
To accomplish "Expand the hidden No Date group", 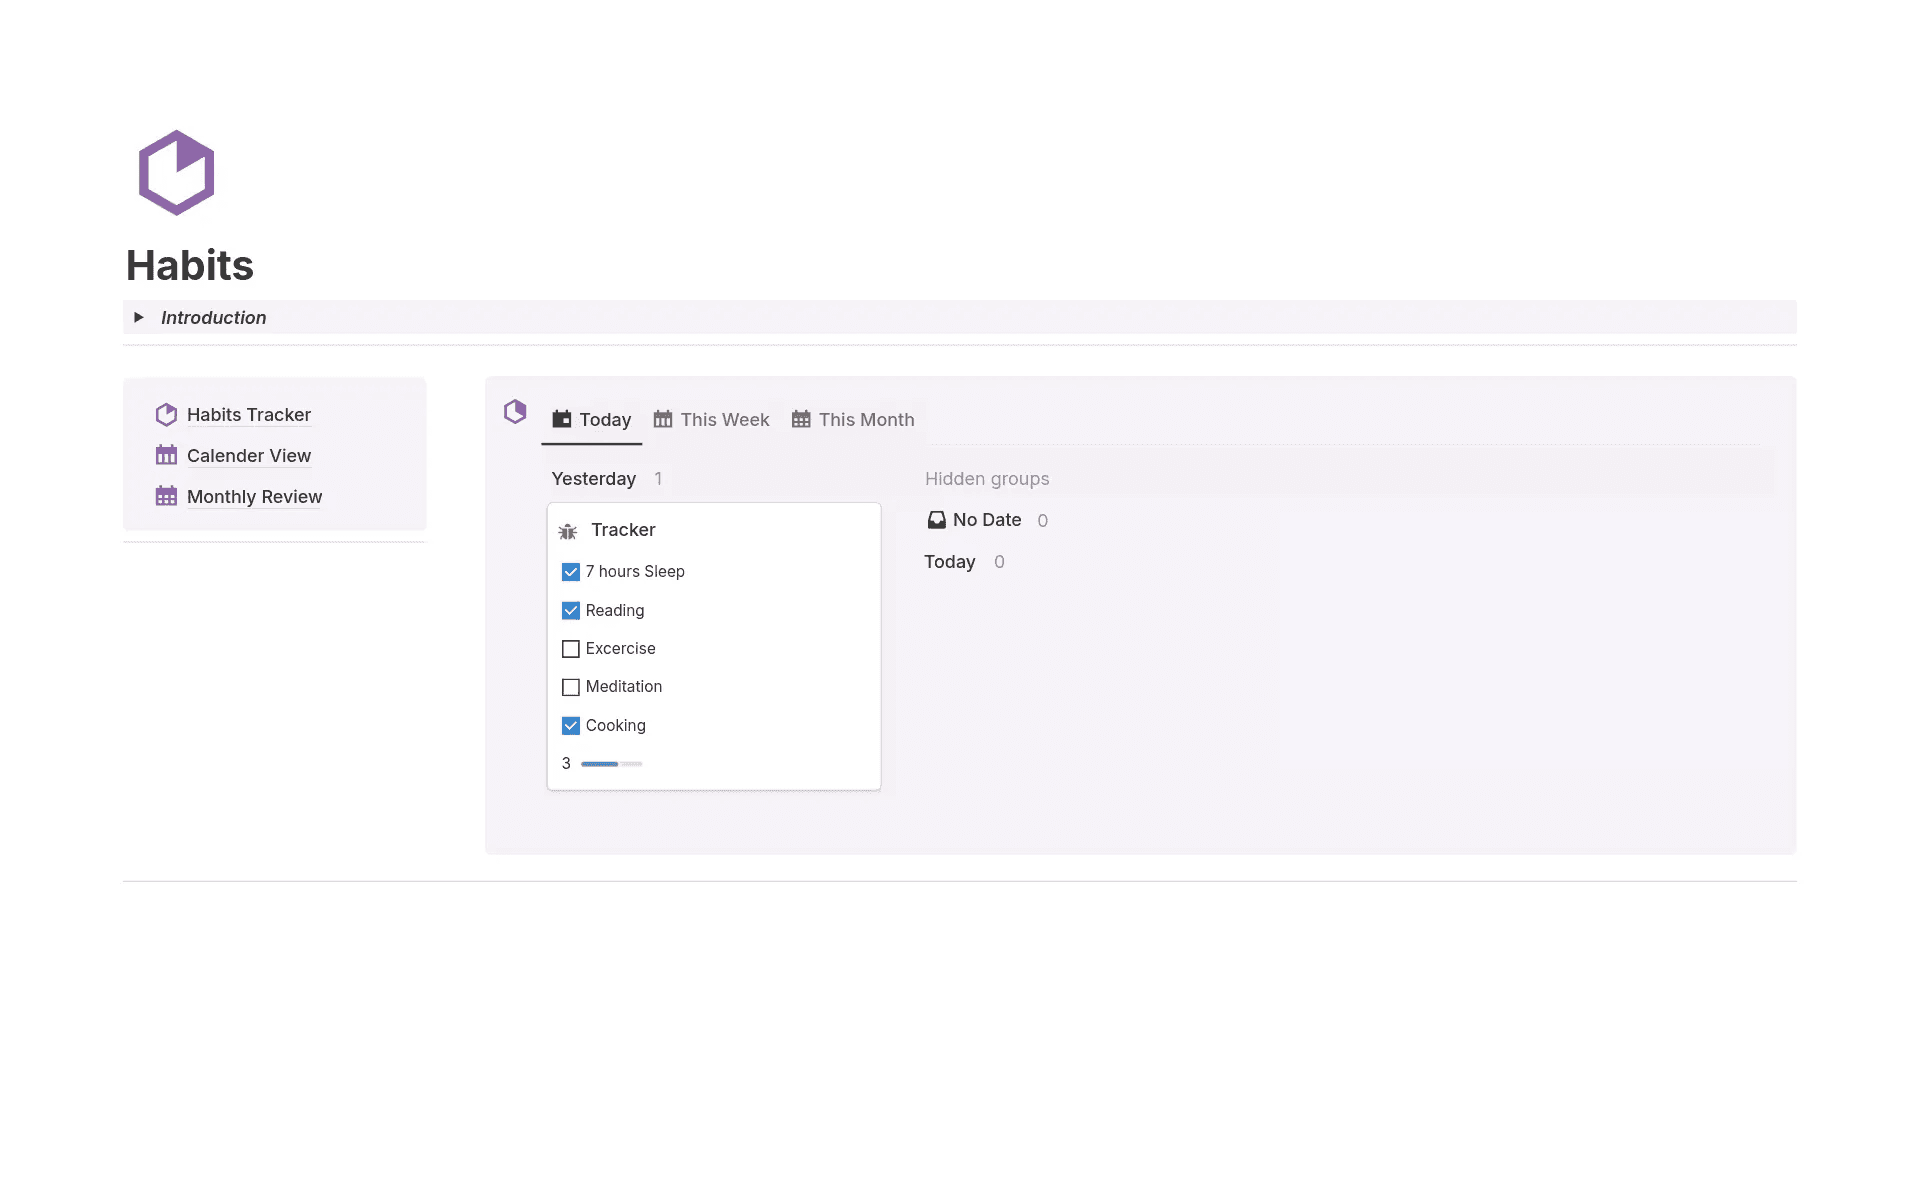I will tap(986, 520).
